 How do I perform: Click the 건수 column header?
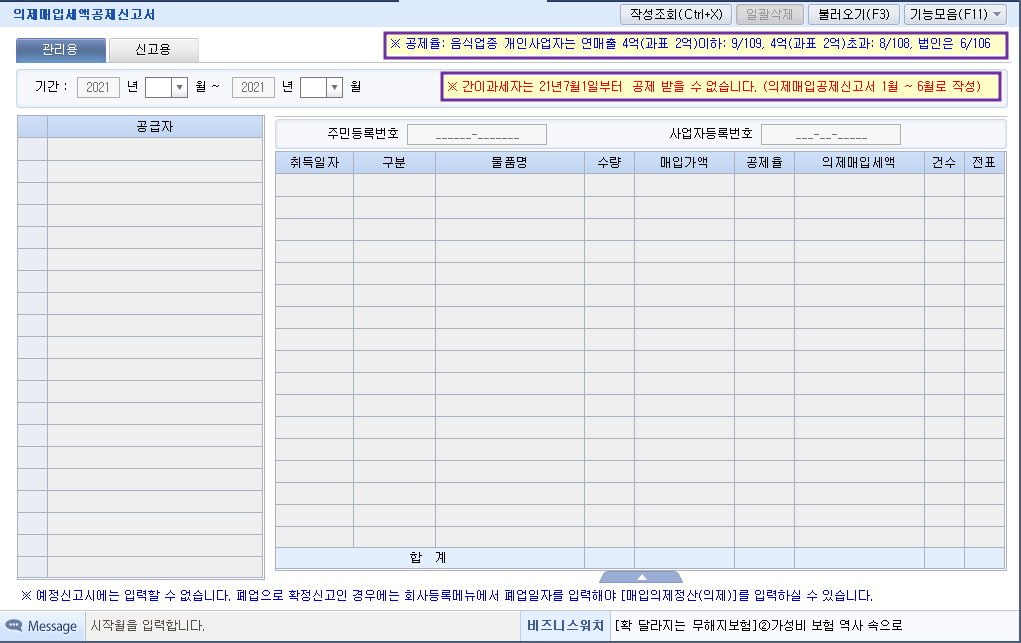click(944, 163)
